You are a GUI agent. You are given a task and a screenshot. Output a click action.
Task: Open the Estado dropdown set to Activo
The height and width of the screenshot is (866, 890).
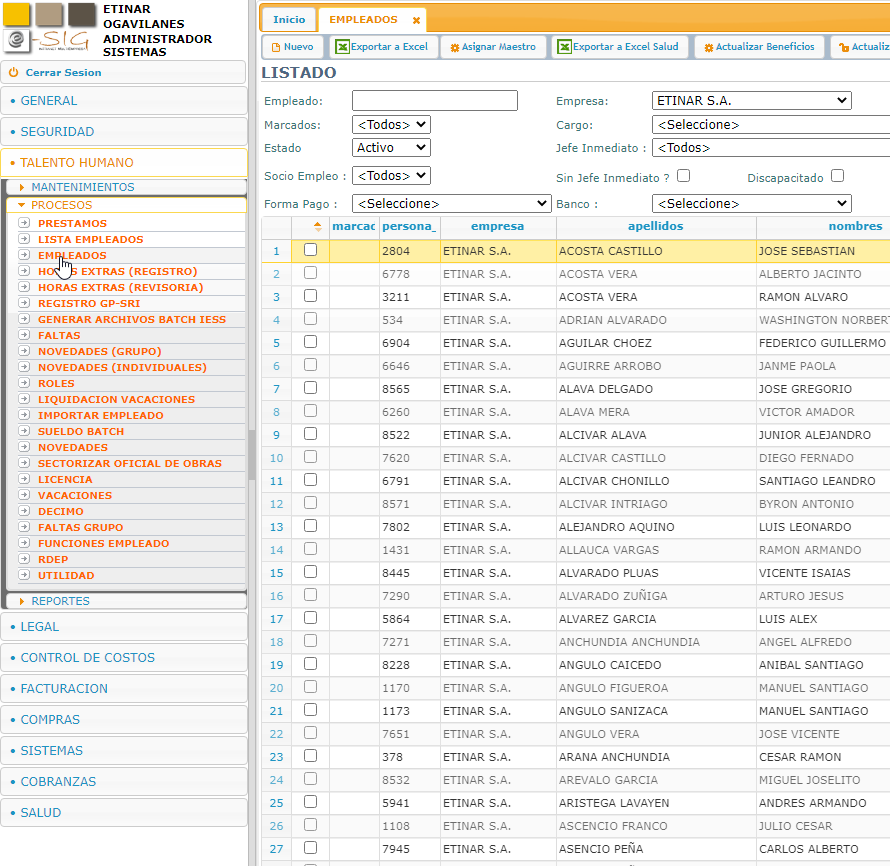(x=391, y=148)
